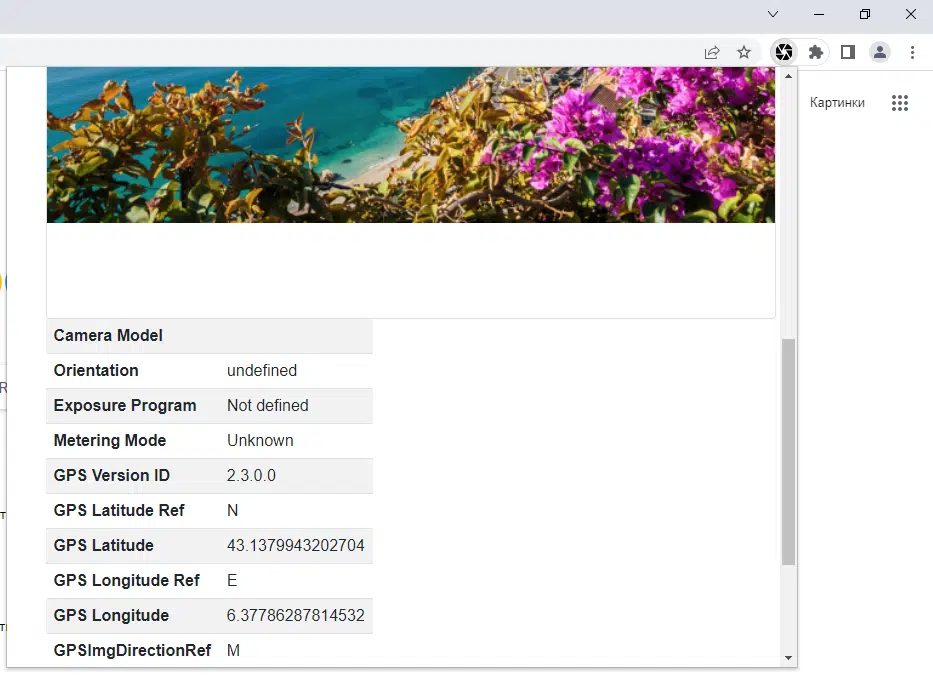The height and width of the screenshot is (678, 933).
Task: Click the latitude value 43.1379943202704
Action: click(295, 545)
